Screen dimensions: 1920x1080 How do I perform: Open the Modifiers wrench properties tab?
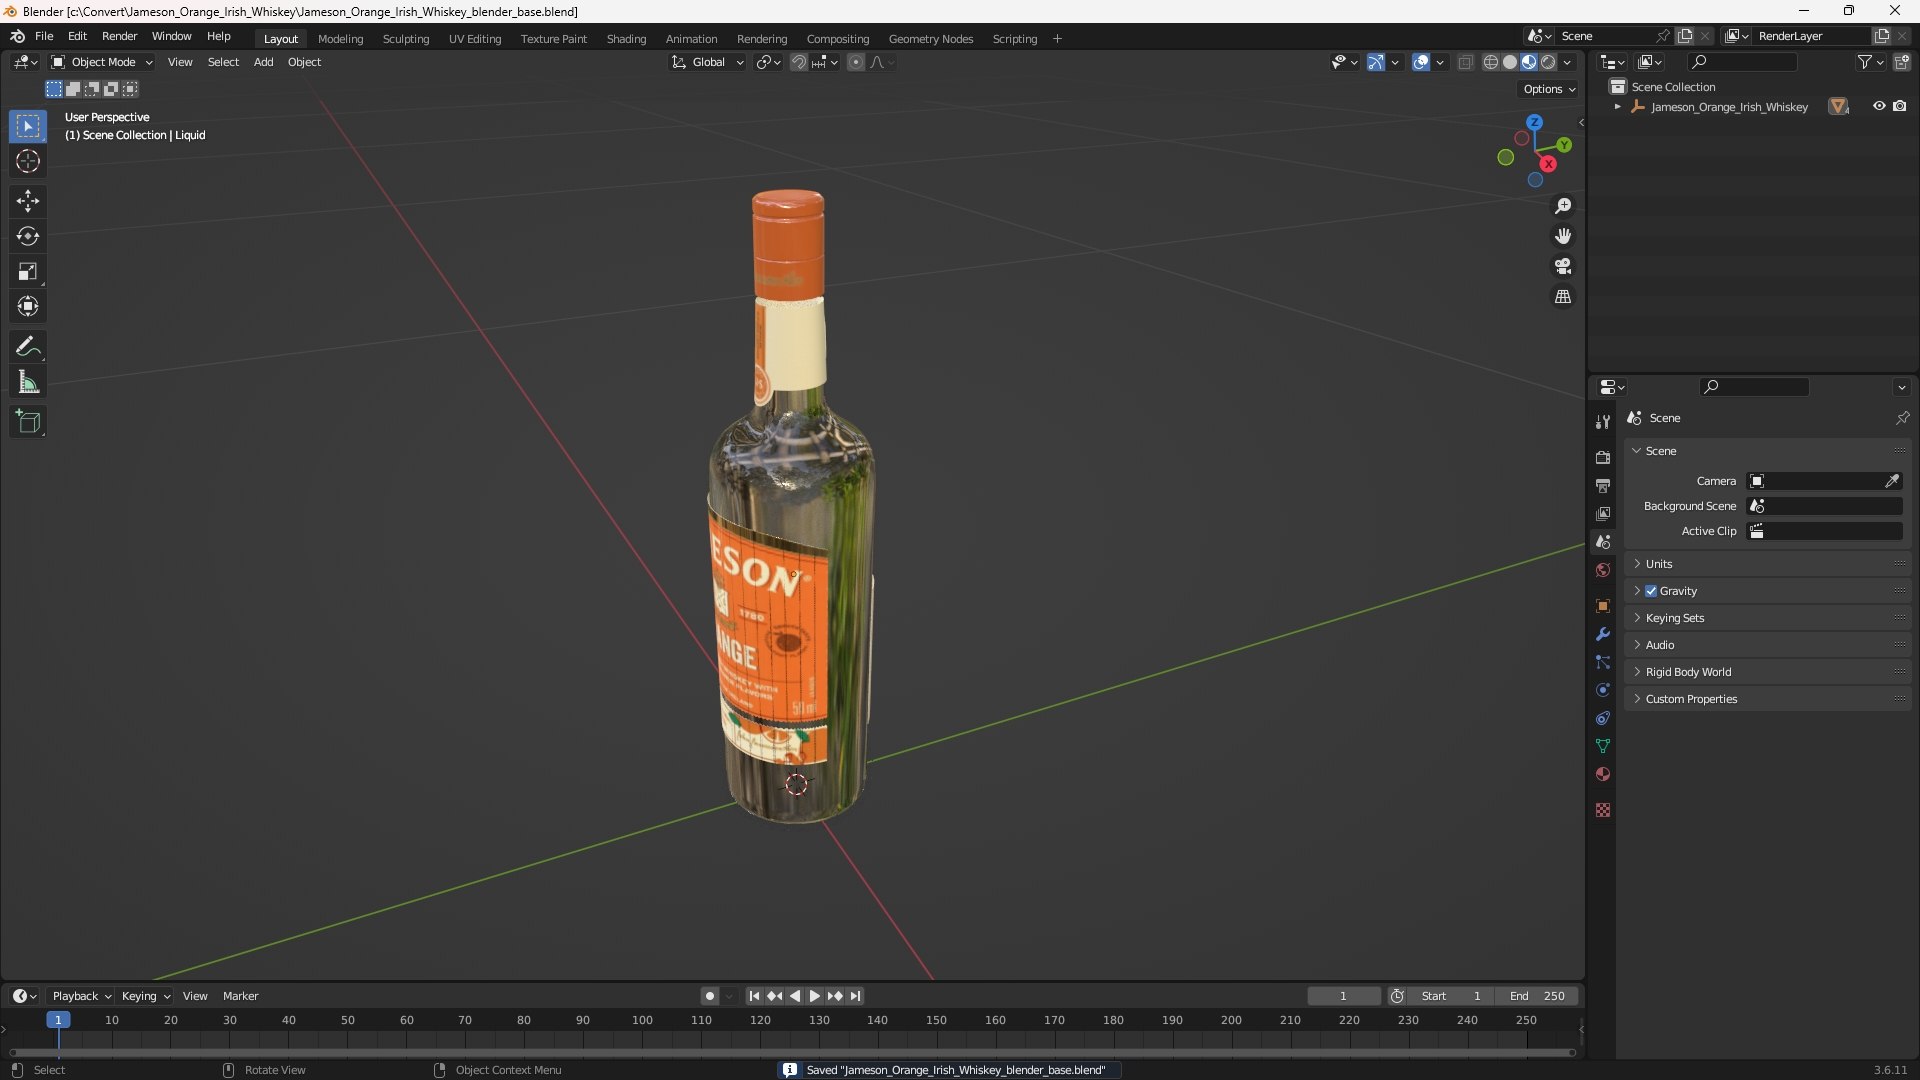(x=1603, y=634)
